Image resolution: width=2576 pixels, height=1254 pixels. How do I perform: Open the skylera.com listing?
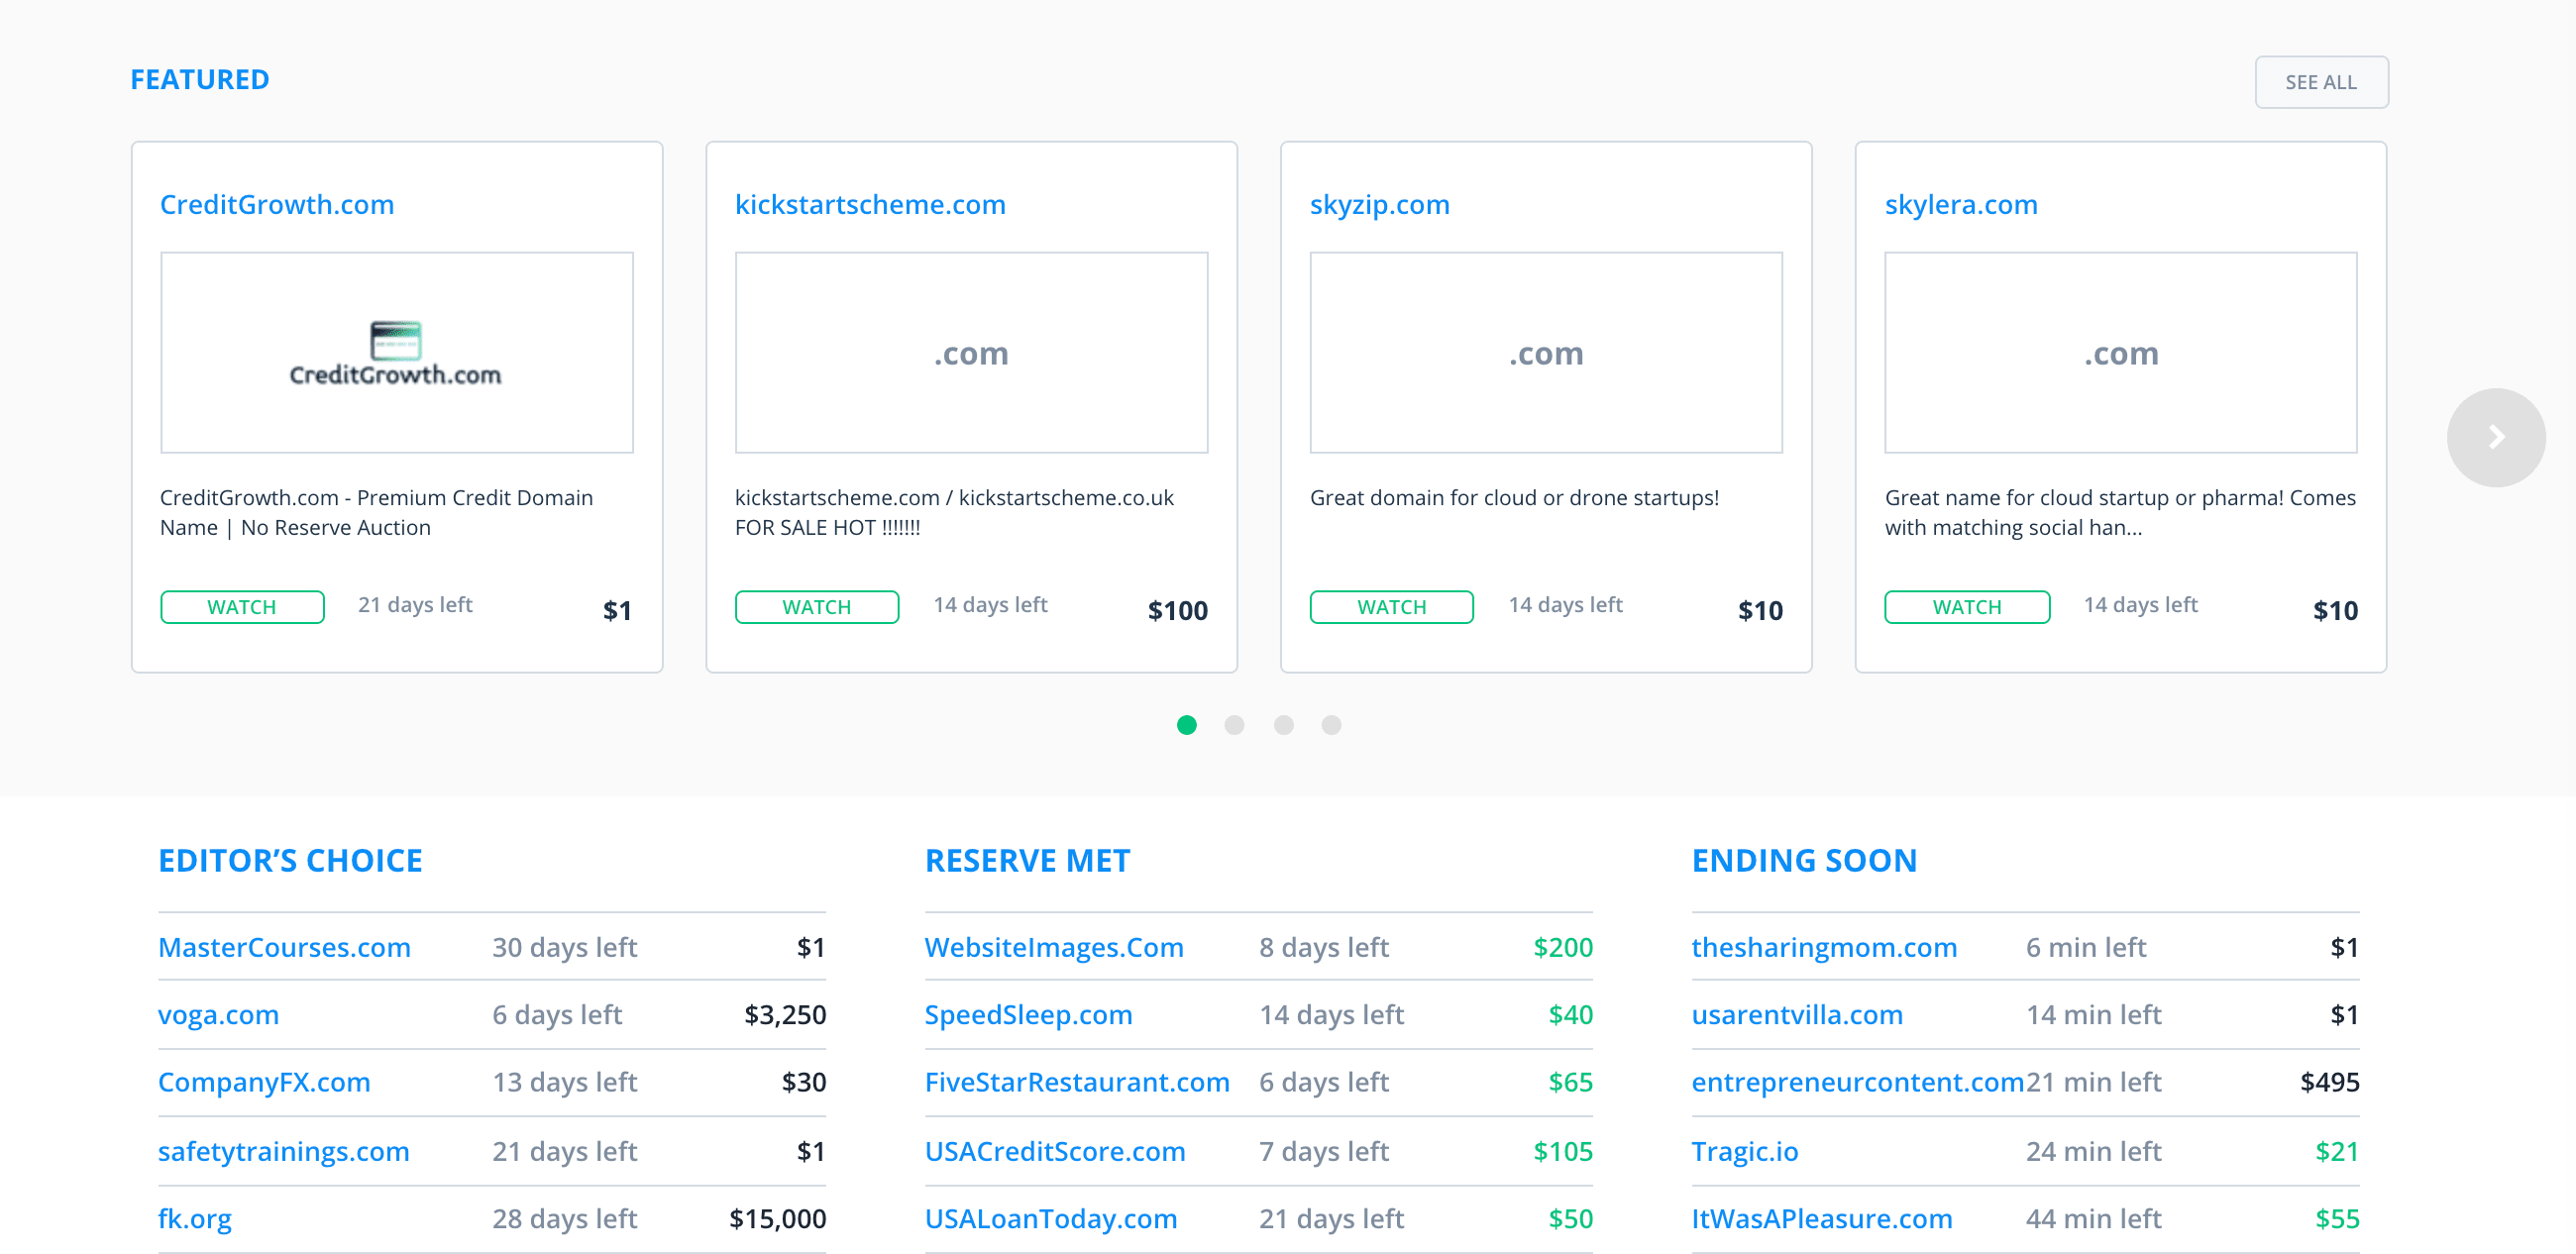pos(1960,204)
